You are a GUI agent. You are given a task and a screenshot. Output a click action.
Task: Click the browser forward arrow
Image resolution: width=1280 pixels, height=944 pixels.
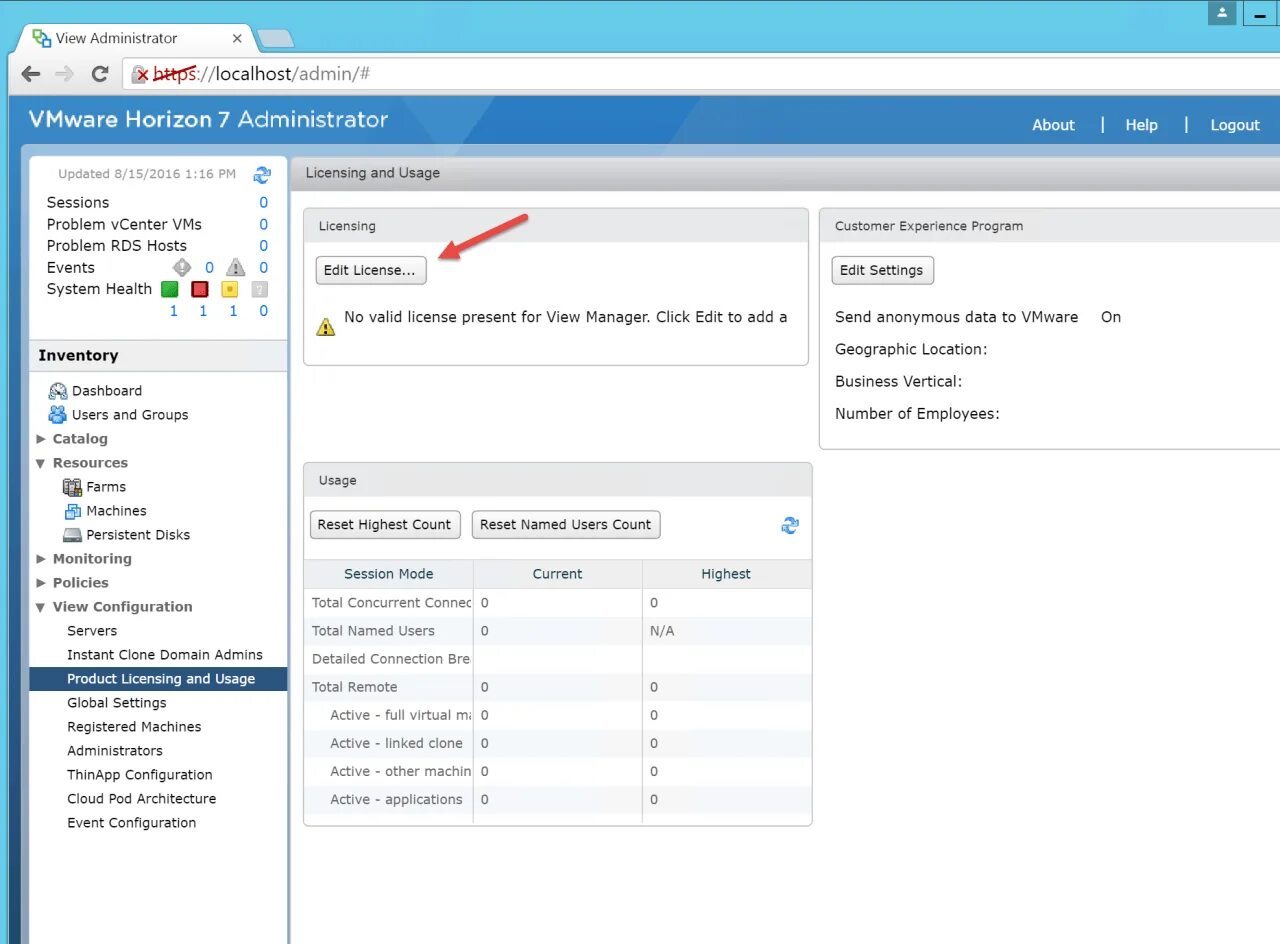coord(64,74)
